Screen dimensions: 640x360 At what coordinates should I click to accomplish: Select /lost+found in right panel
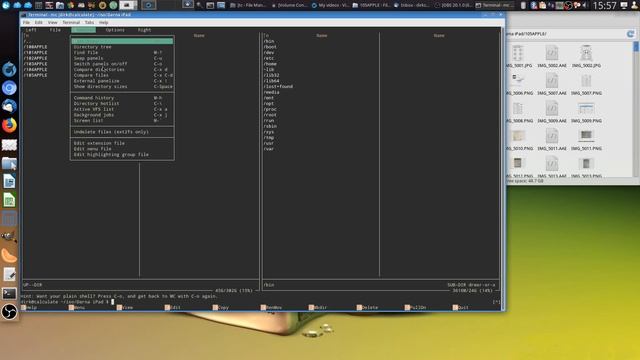(x=278, y=87)
